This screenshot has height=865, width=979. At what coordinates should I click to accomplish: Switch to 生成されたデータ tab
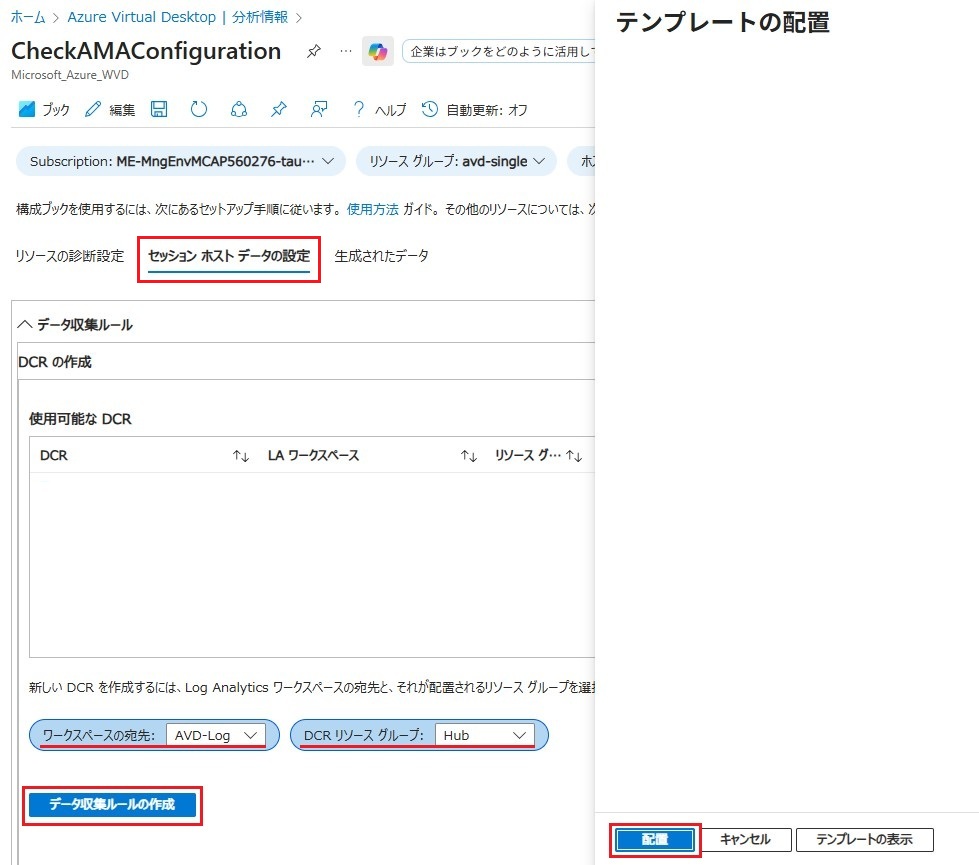pyautogui.click(x=381, y=256)
